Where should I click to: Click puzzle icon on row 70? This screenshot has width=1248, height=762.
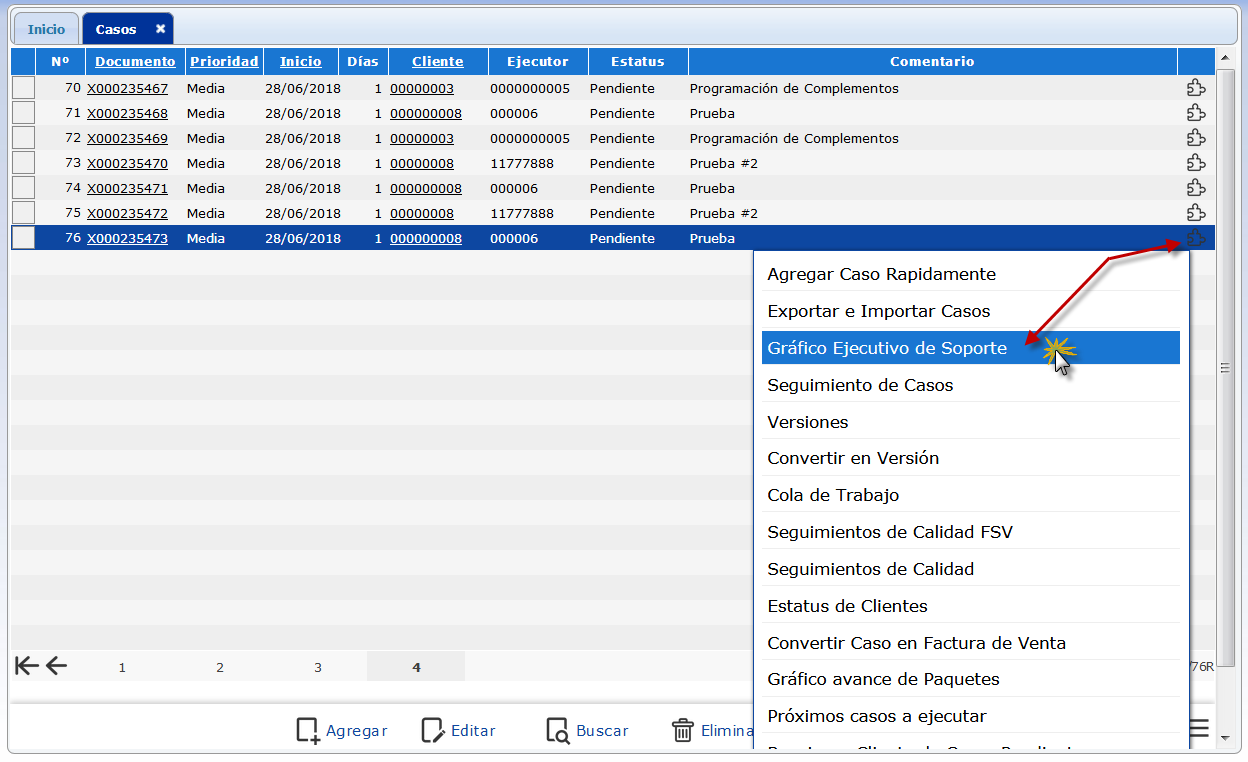click(1195, 88)
